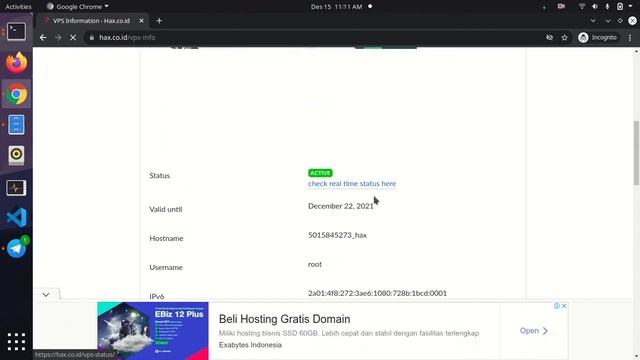
Task: Close the VPS Information tab
Action: click(141, 21)
